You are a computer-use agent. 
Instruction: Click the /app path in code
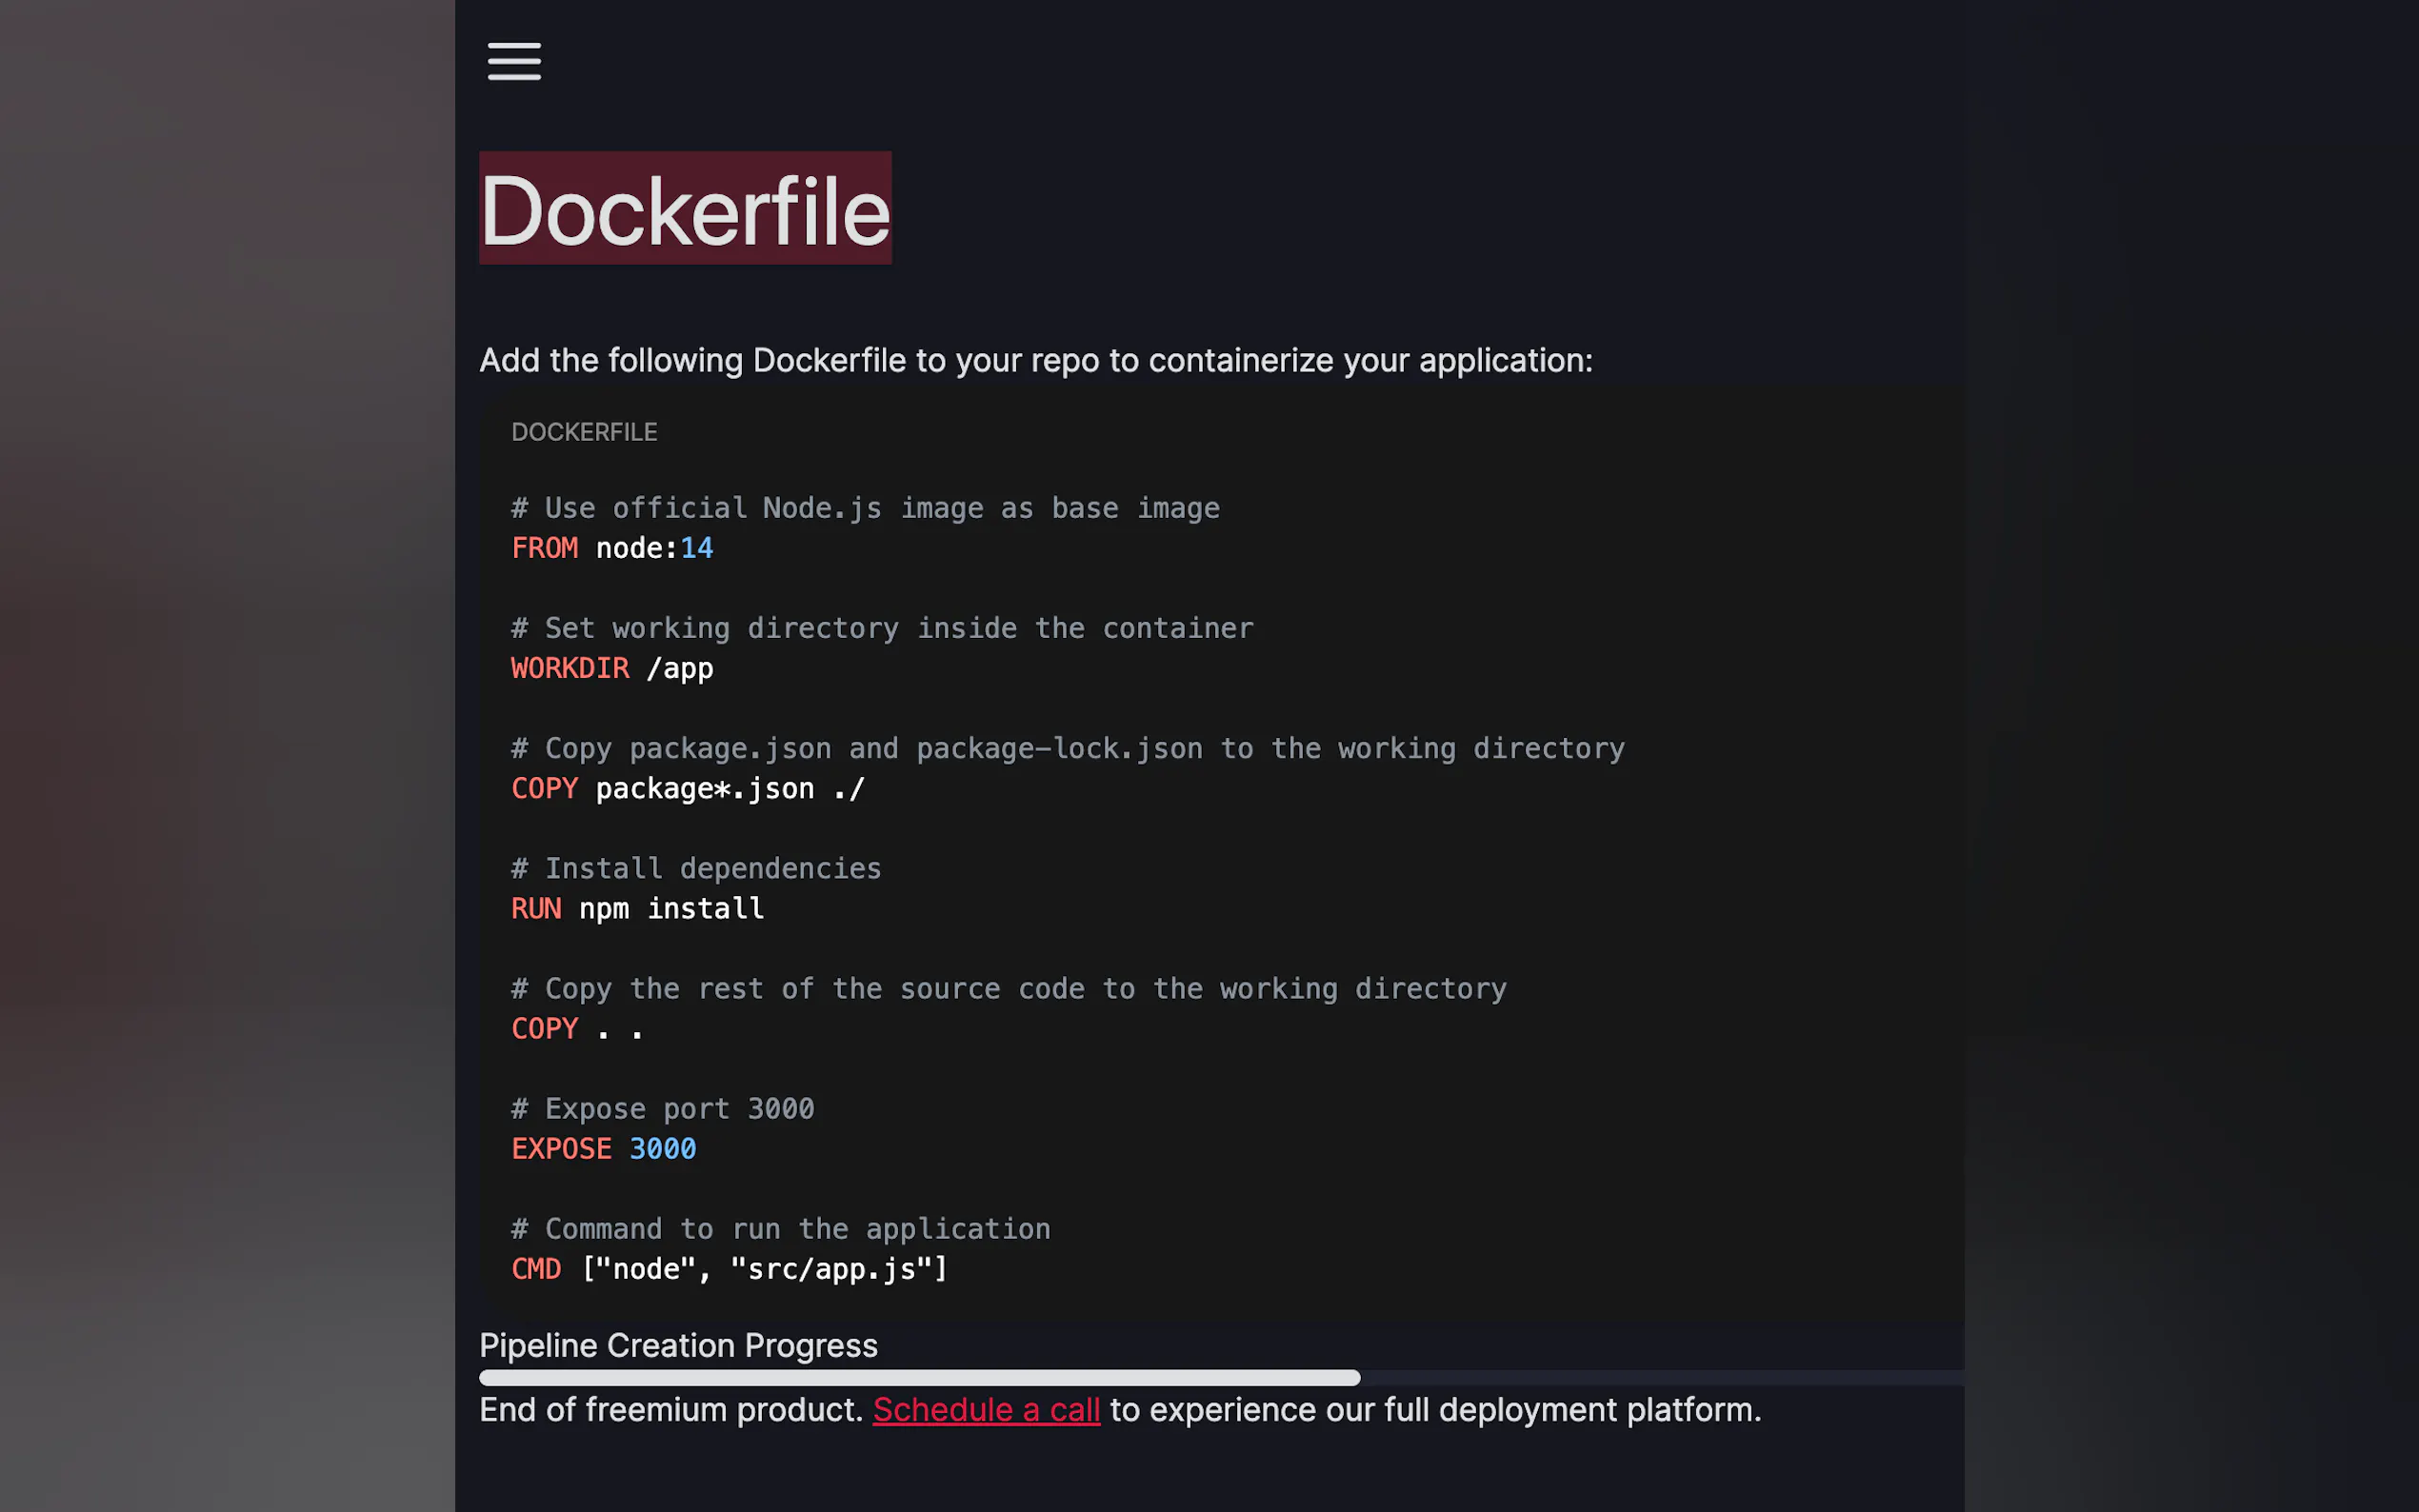680,668
